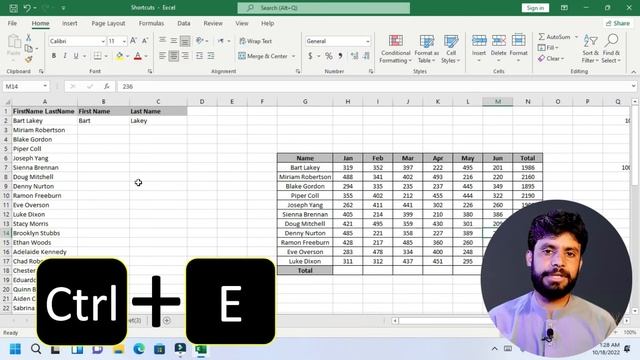
Task: Toggle Bottom Align
Action: point(185,41)
